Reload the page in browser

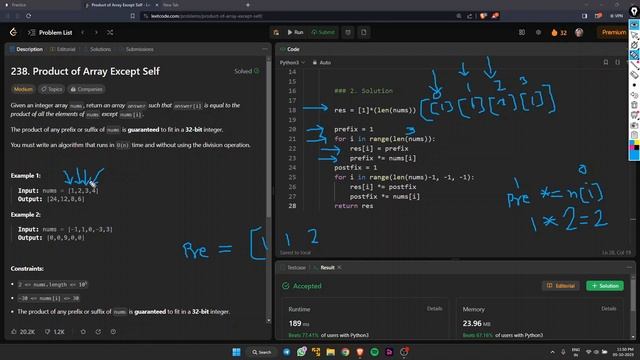click(x=29, y=16)
